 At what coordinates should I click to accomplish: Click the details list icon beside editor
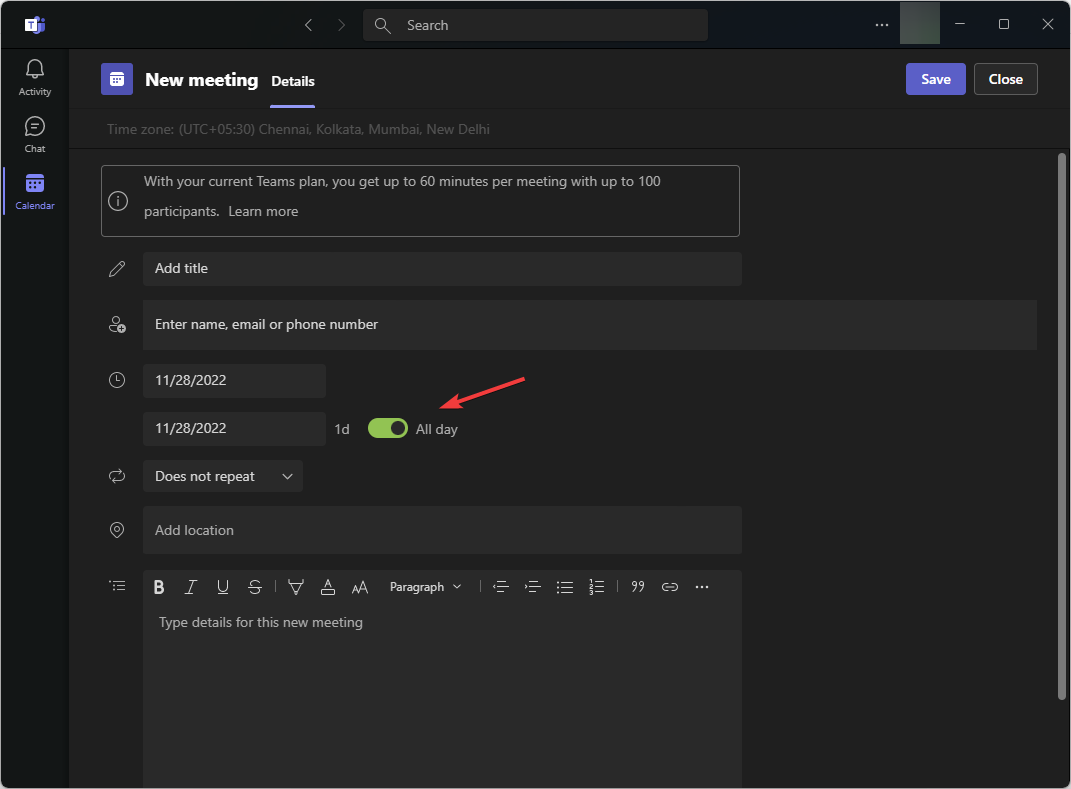[x=117, y=586]
